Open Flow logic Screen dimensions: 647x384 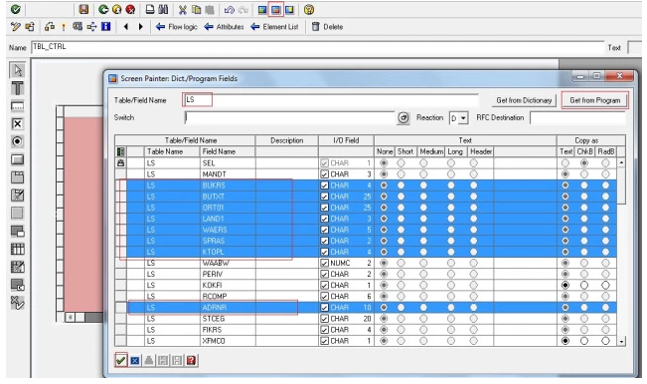(x=177, y=27)
